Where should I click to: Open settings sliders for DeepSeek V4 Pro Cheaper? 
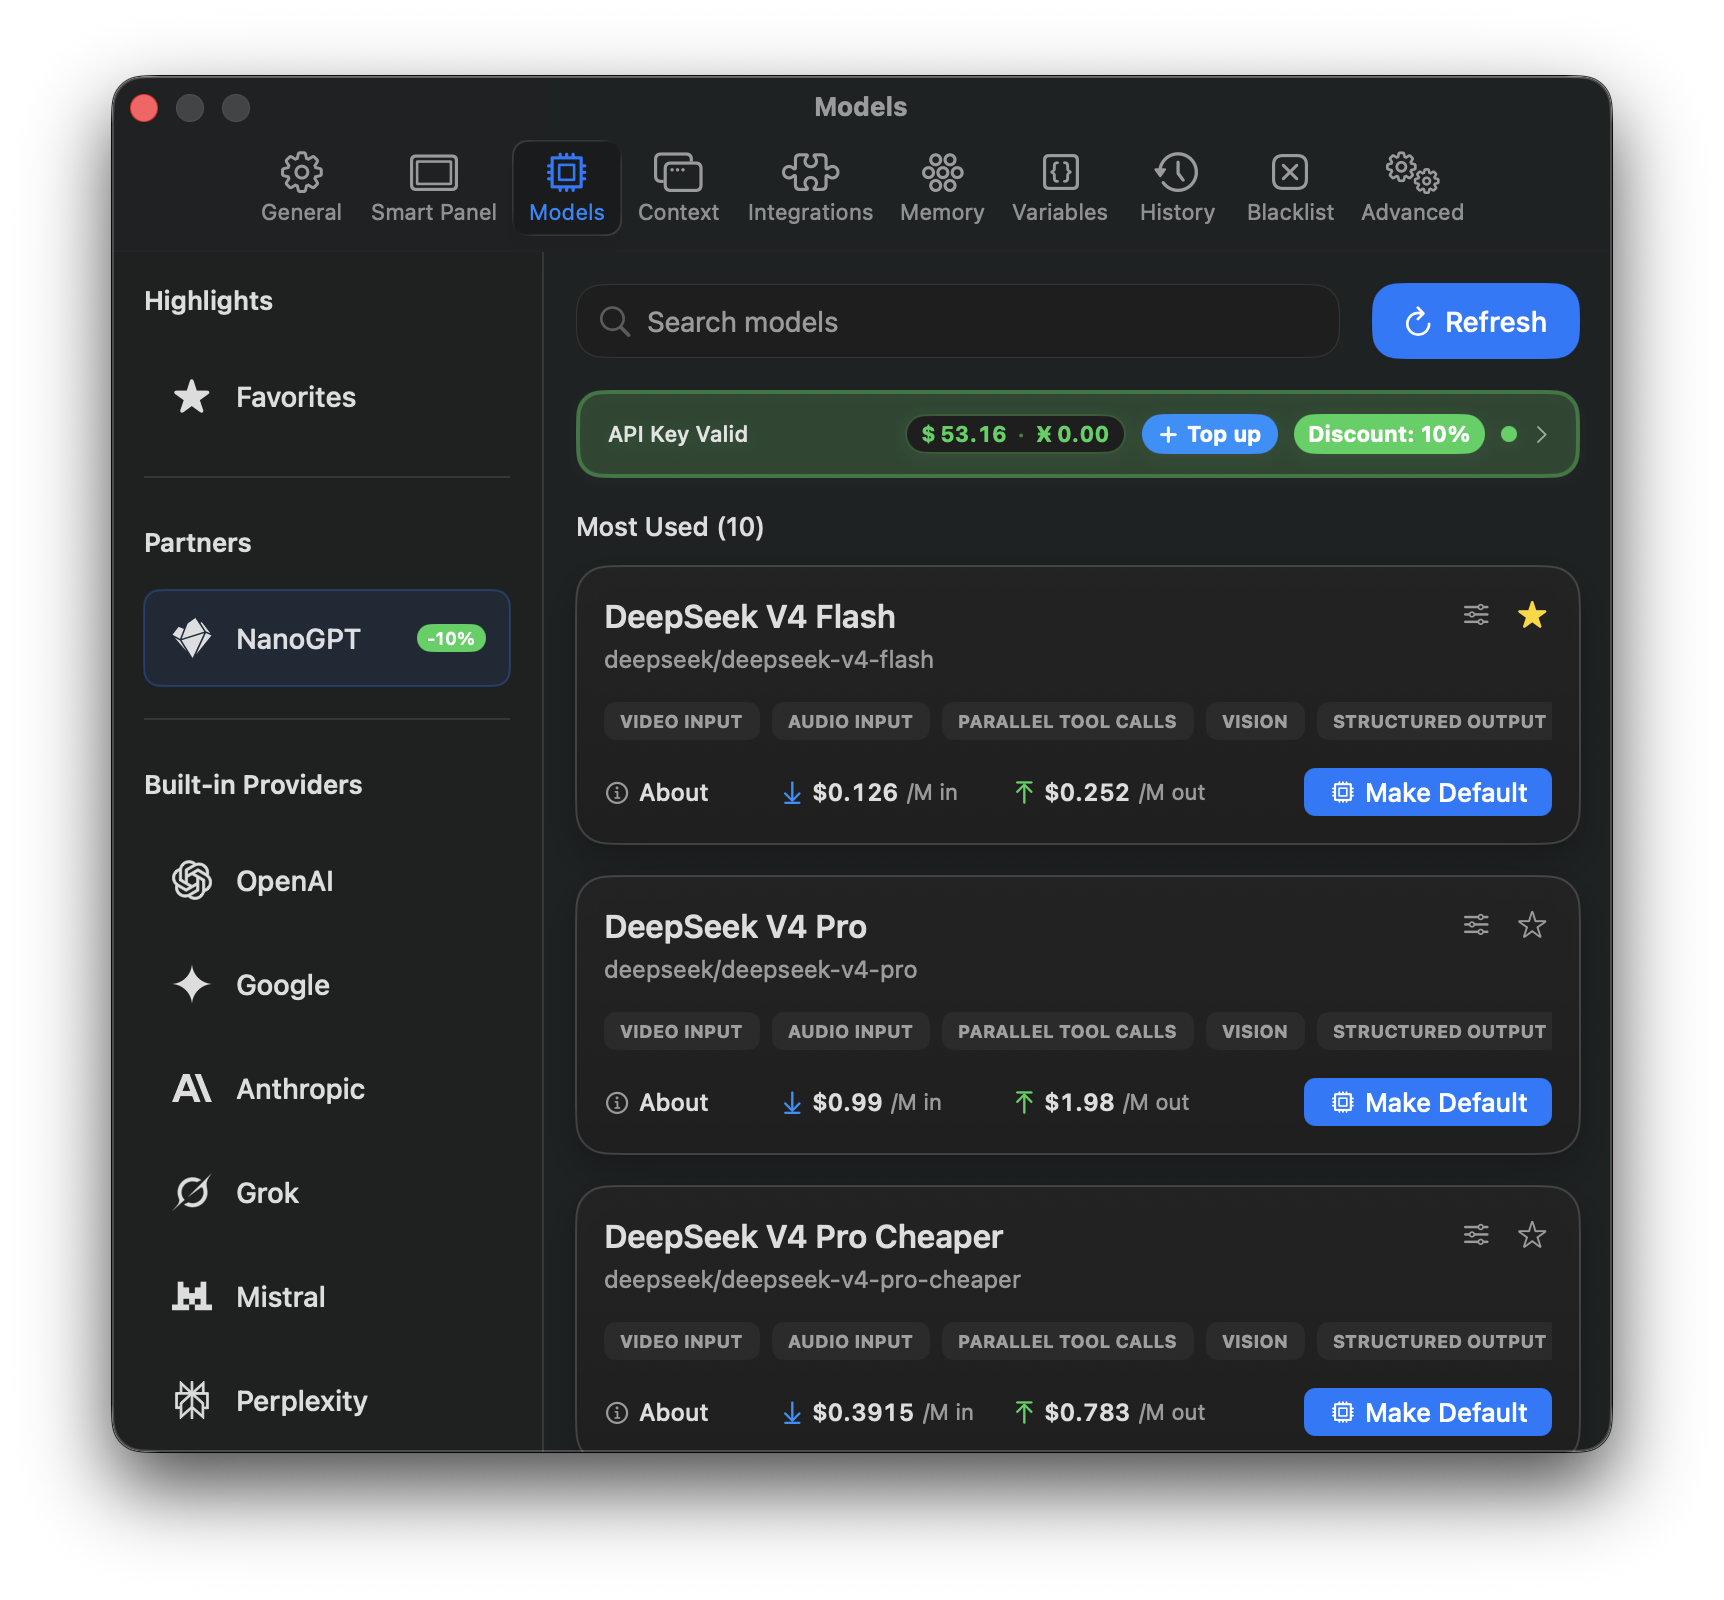(x=1476, y=1235)
